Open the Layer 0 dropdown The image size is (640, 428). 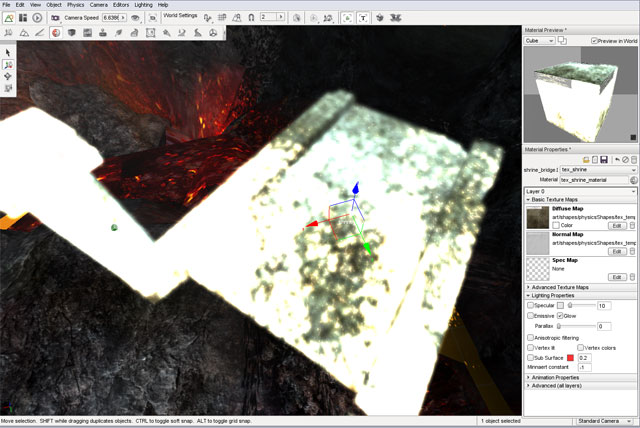pos(579,190)
